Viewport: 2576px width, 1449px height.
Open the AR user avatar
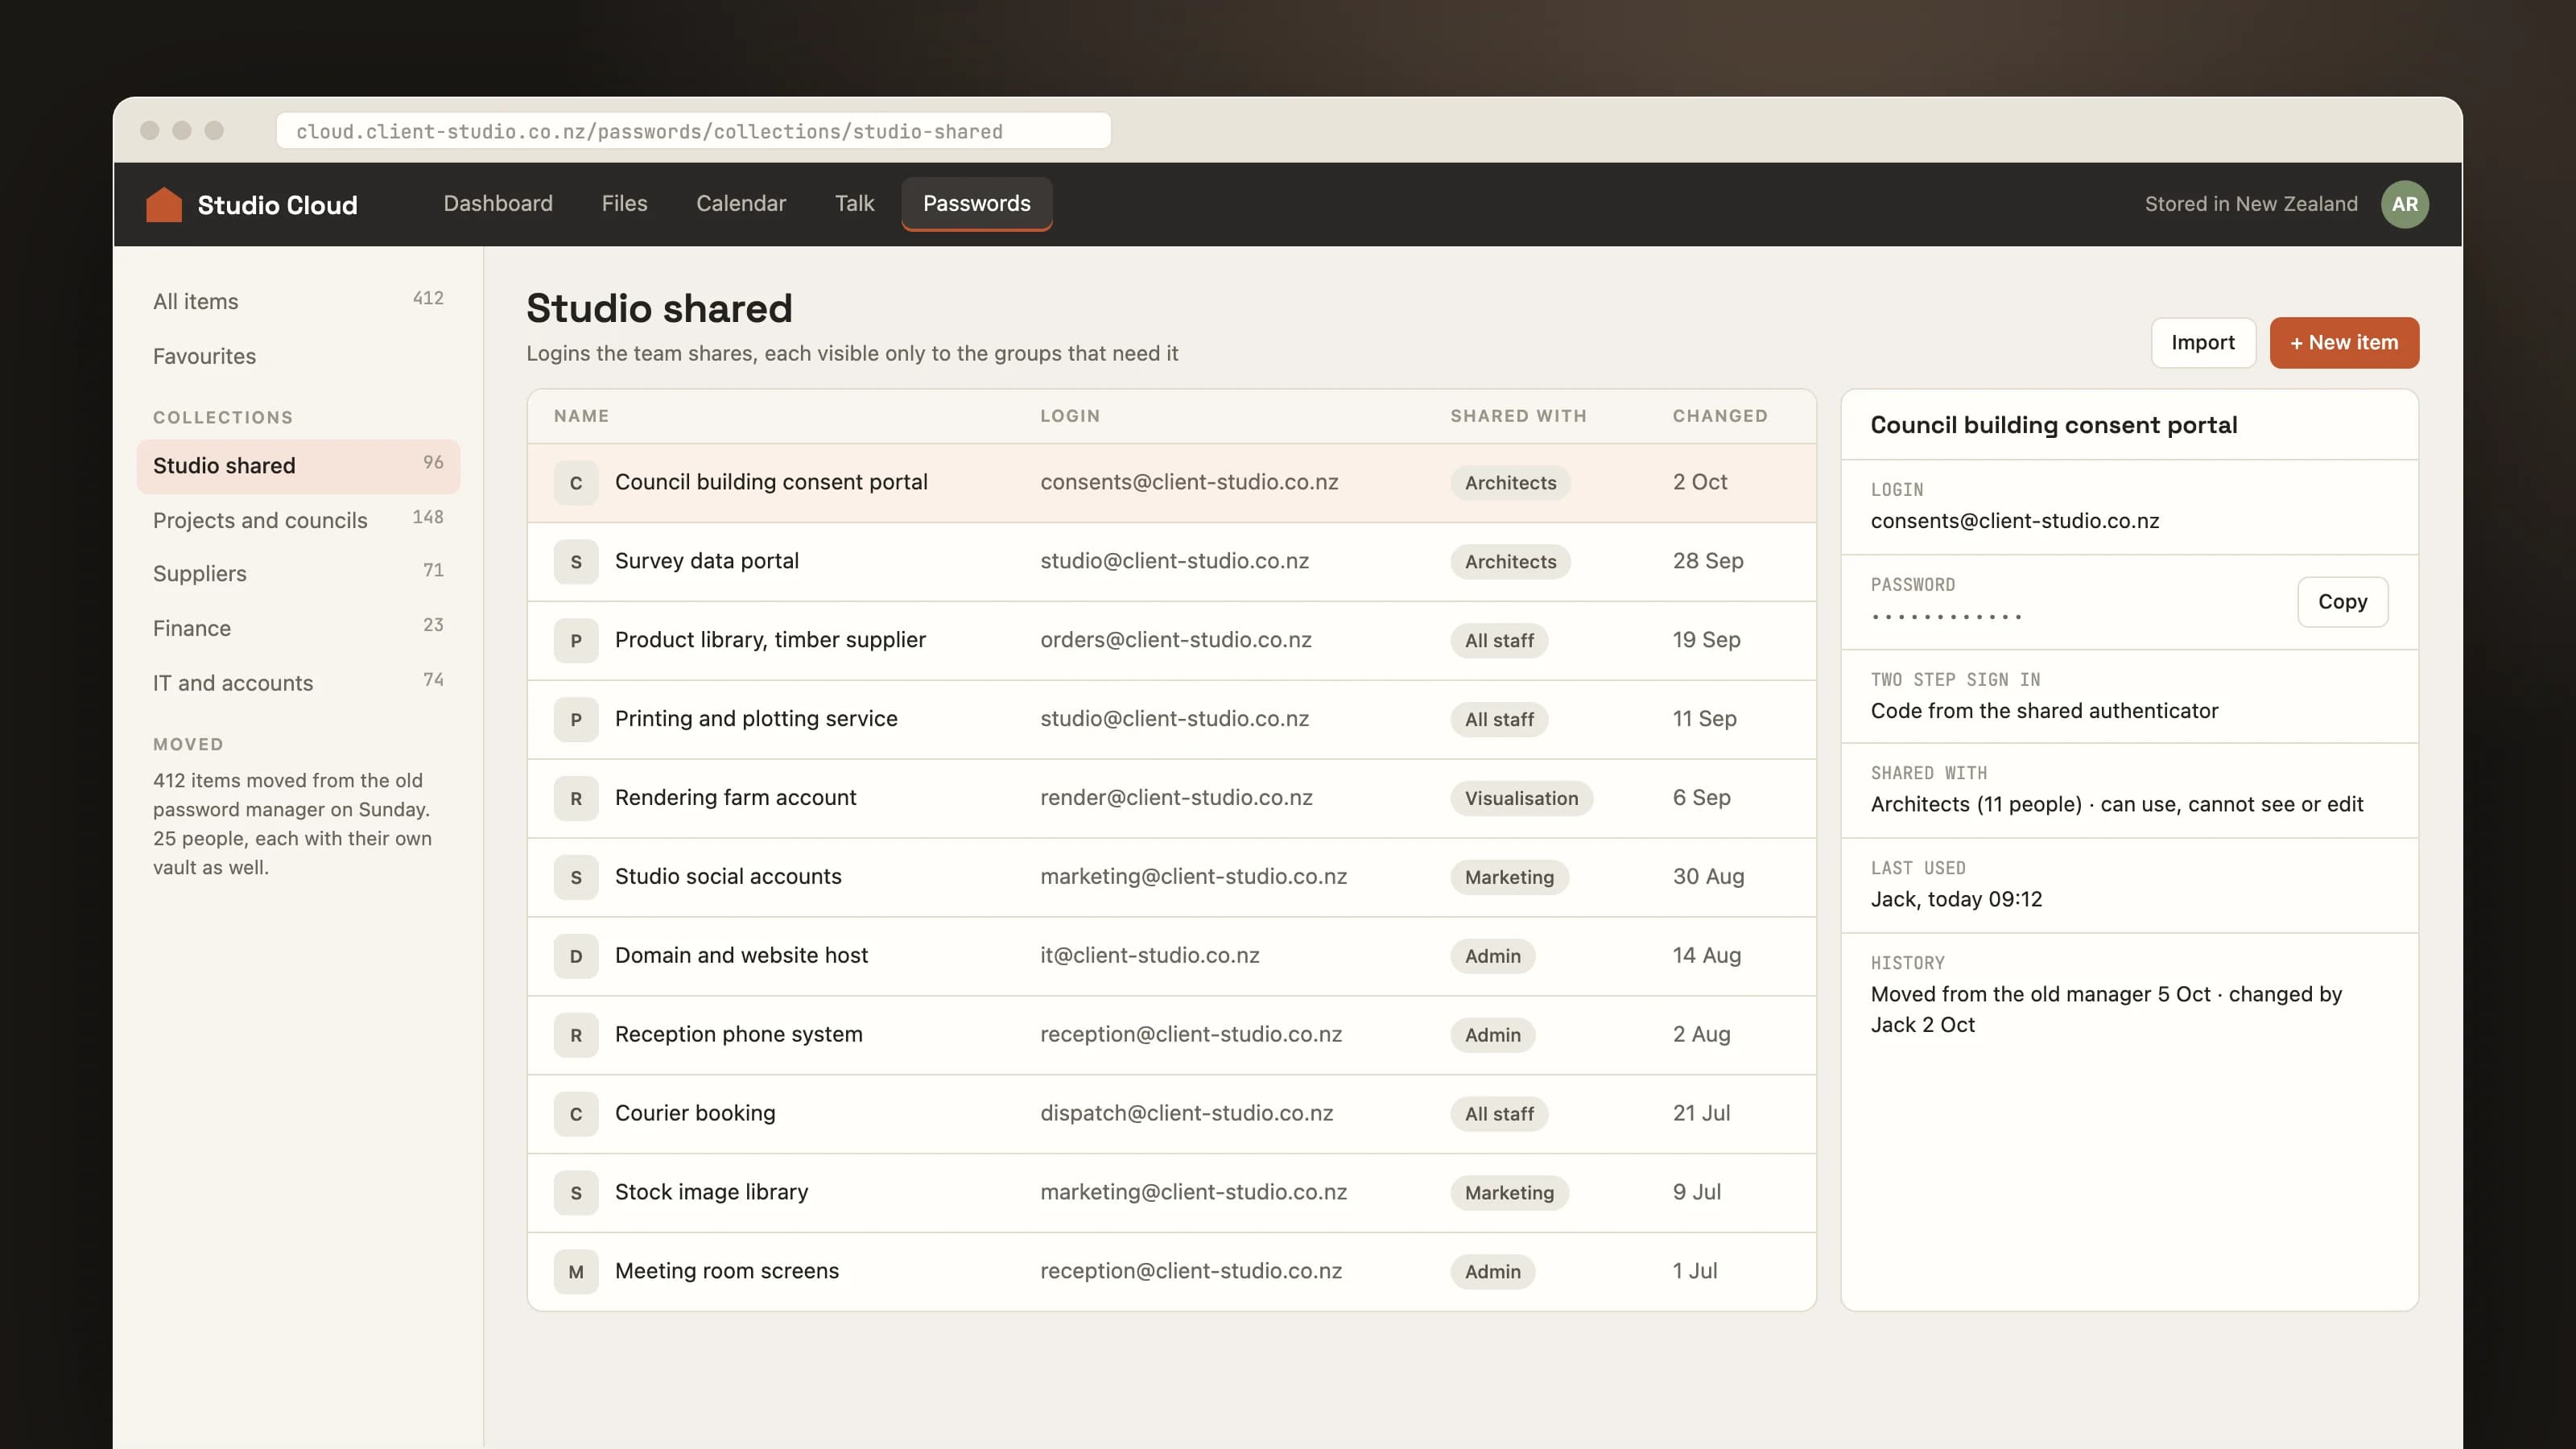[2404, 204]
